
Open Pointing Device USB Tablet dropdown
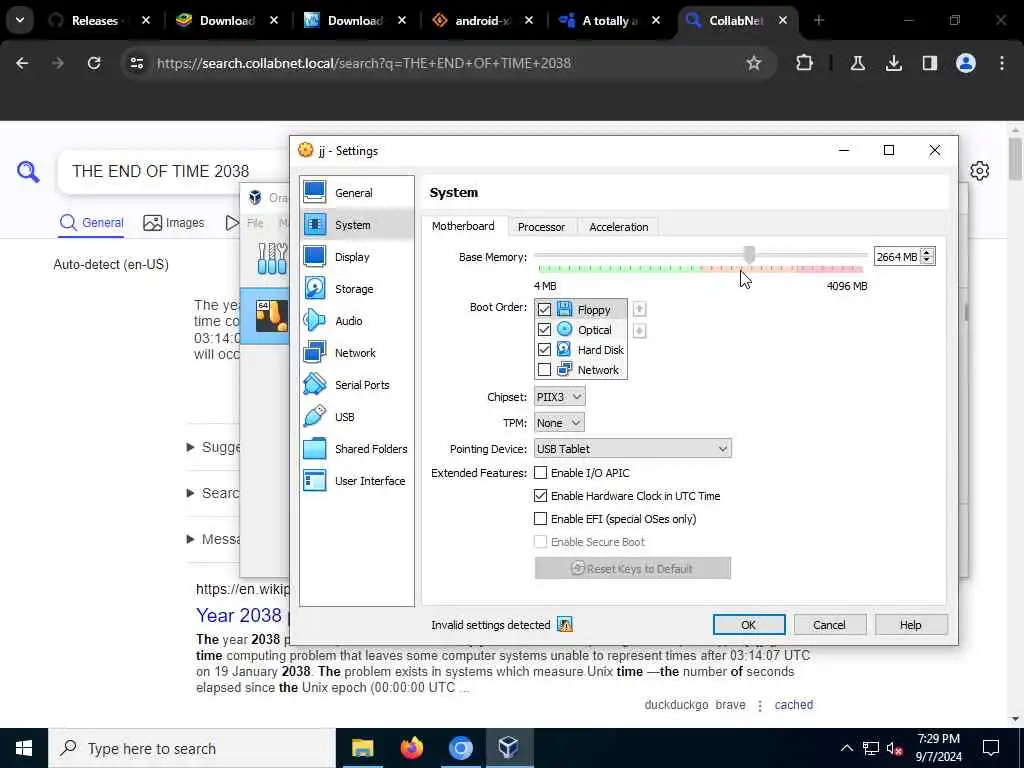[633, 449]
